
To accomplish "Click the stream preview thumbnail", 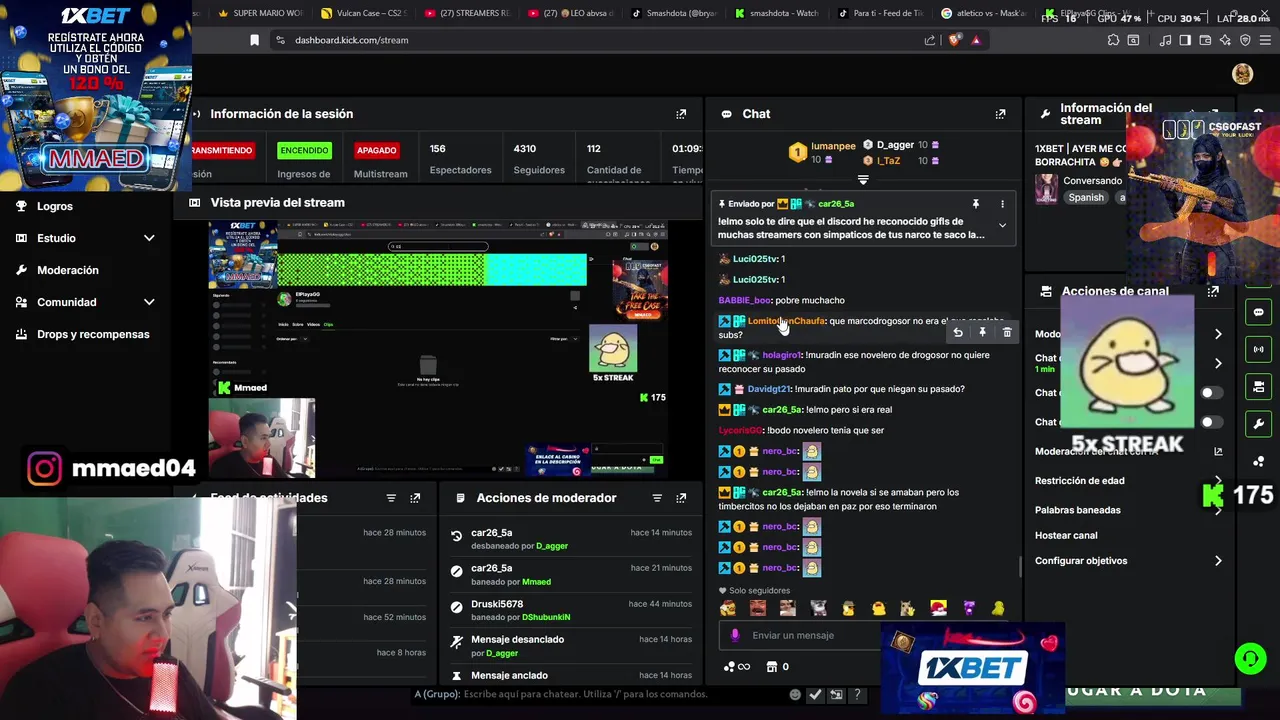I will [438, 347].
